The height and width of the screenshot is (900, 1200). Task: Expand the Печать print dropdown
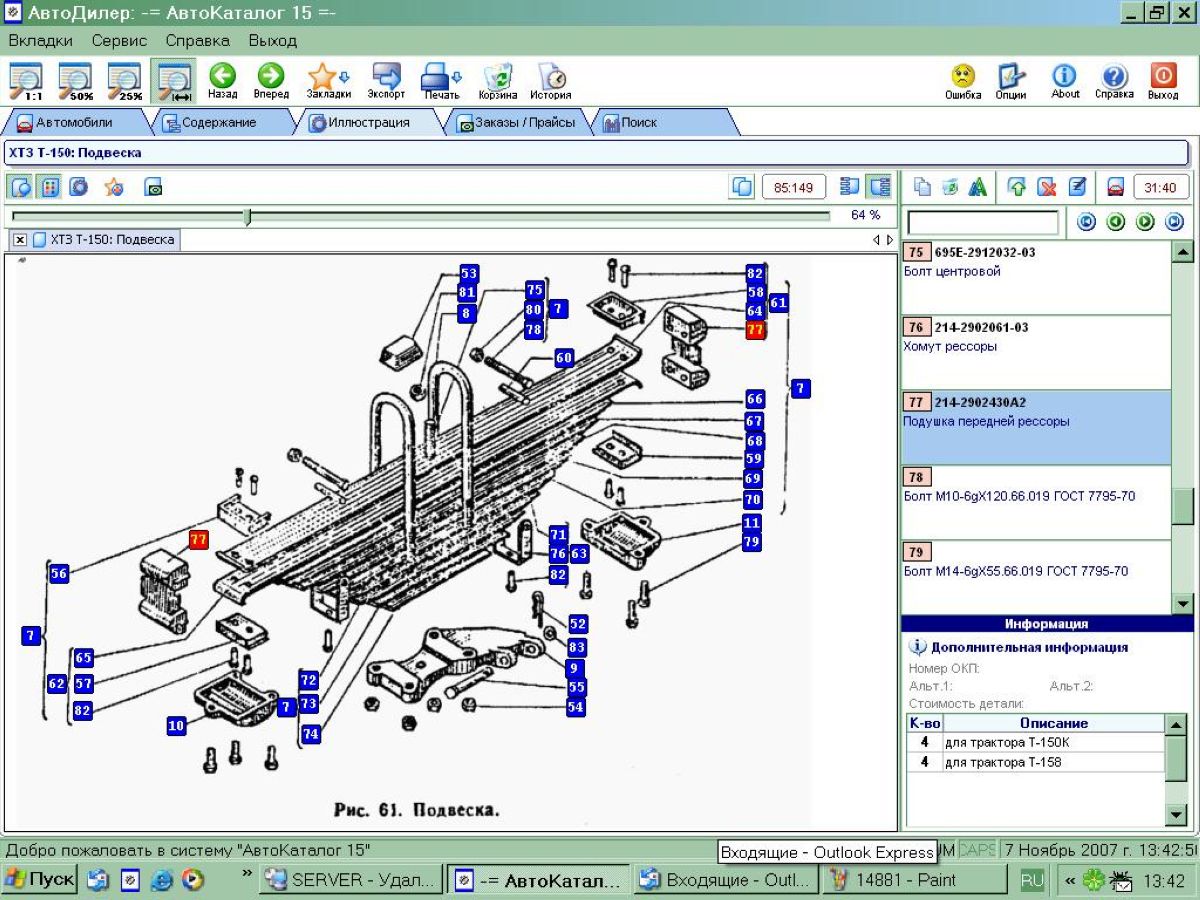click(457, 77)
